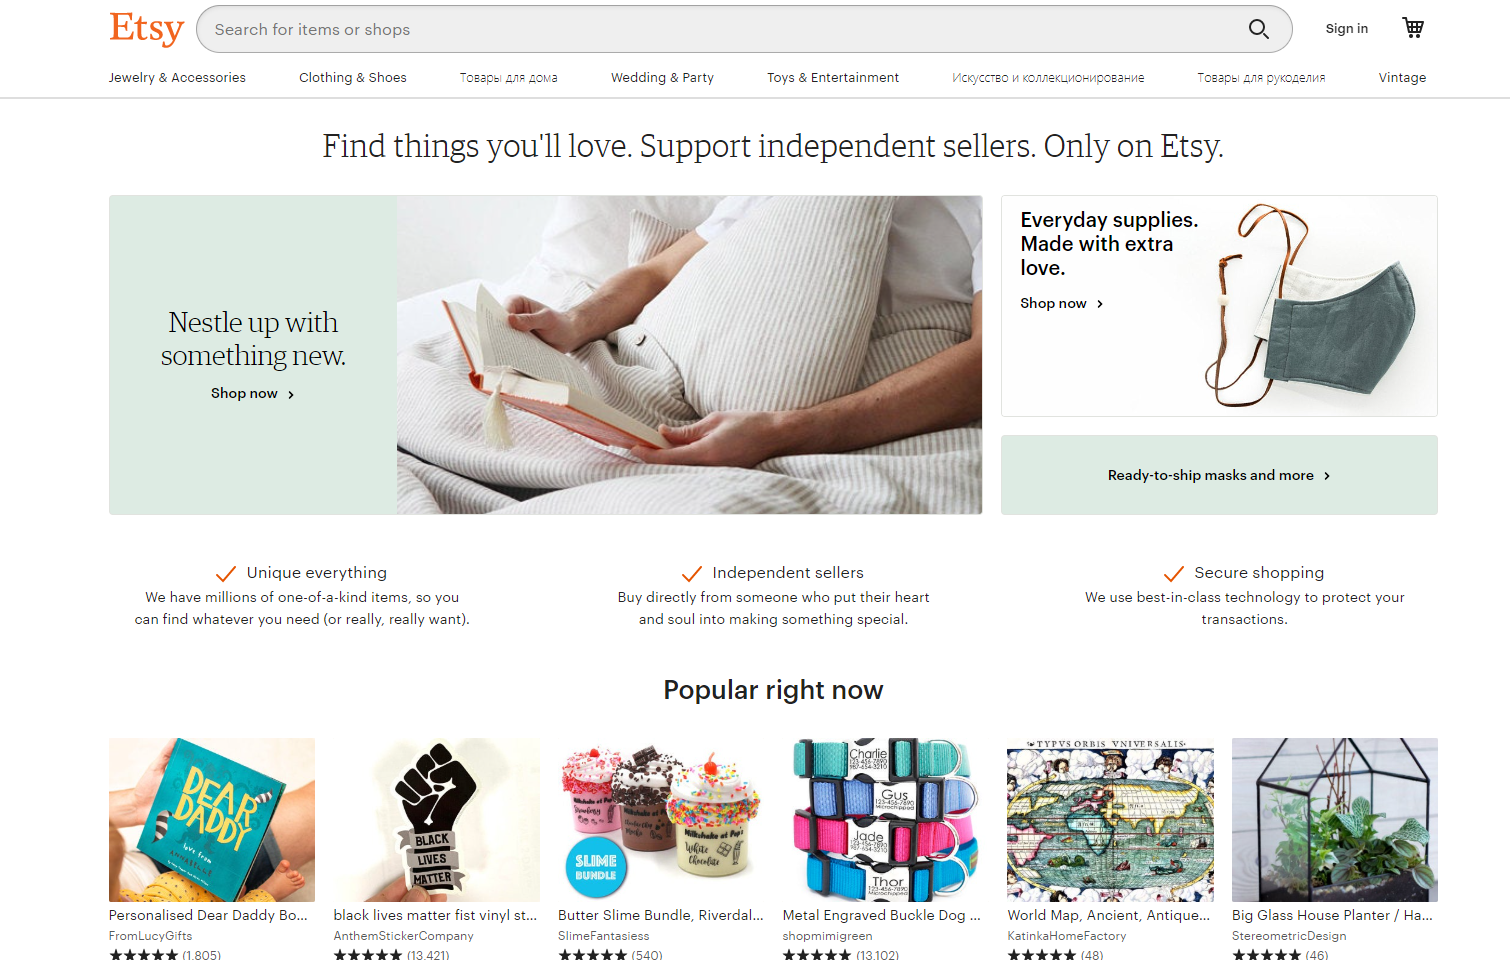Screen dimensions: 1510x960
Task: Open the World Map Ancient Antique thumbnail
Action: click(x=1110, y=820)
